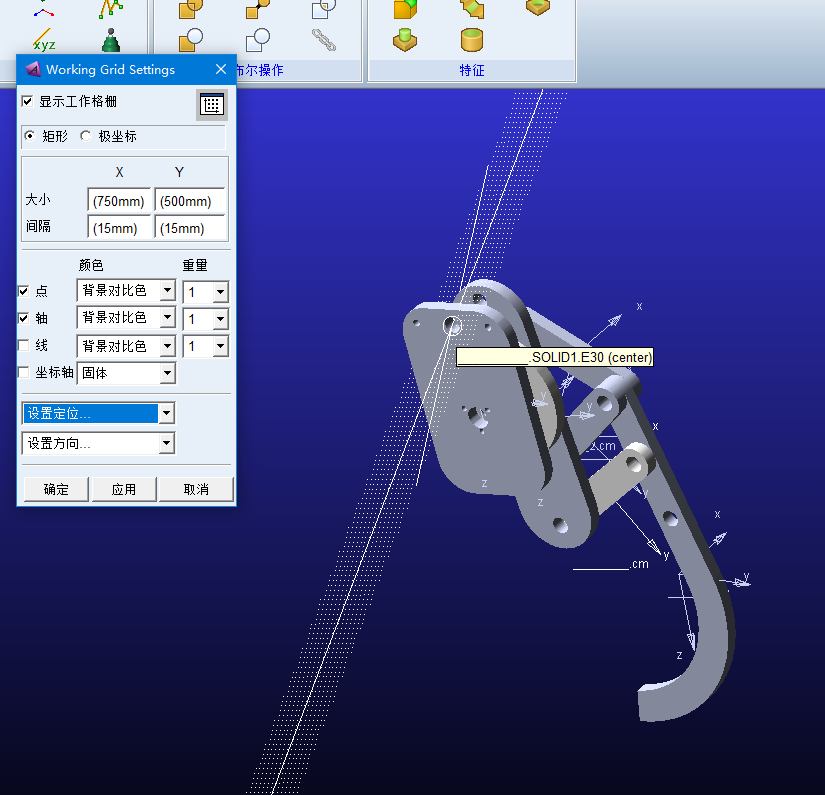The width and height of the screenshot is (825, 795).
Task: Close the Working Grid Settings dialog
Action: click(221, 69)
